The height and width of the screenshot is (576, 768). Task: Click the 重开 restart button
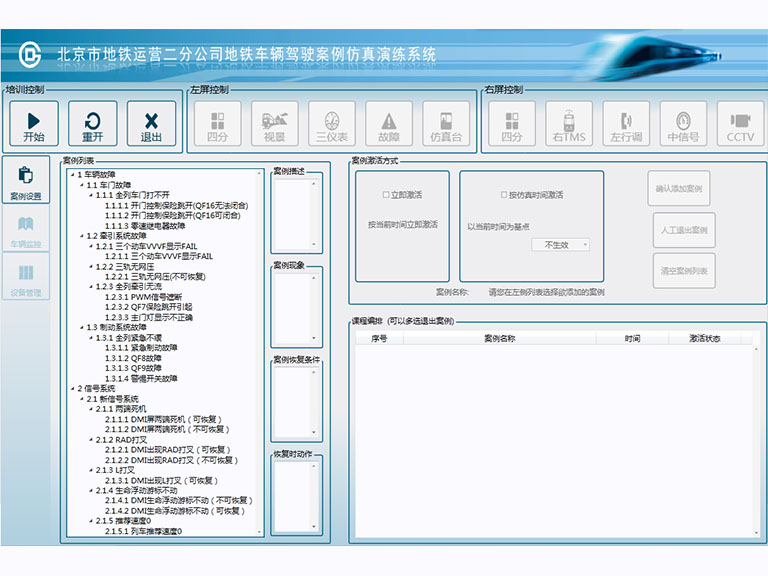pyautogui.click(x=93, y=123)
